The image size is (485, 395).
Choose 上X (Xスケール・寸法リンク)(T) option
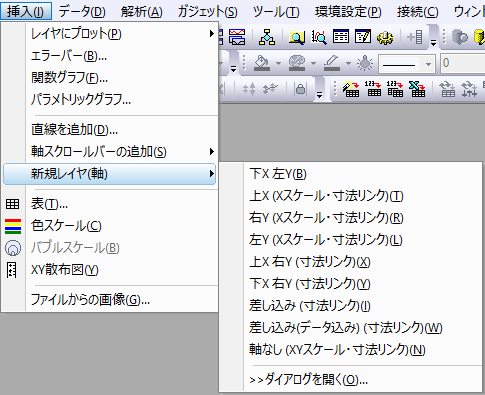coord(351,196)
